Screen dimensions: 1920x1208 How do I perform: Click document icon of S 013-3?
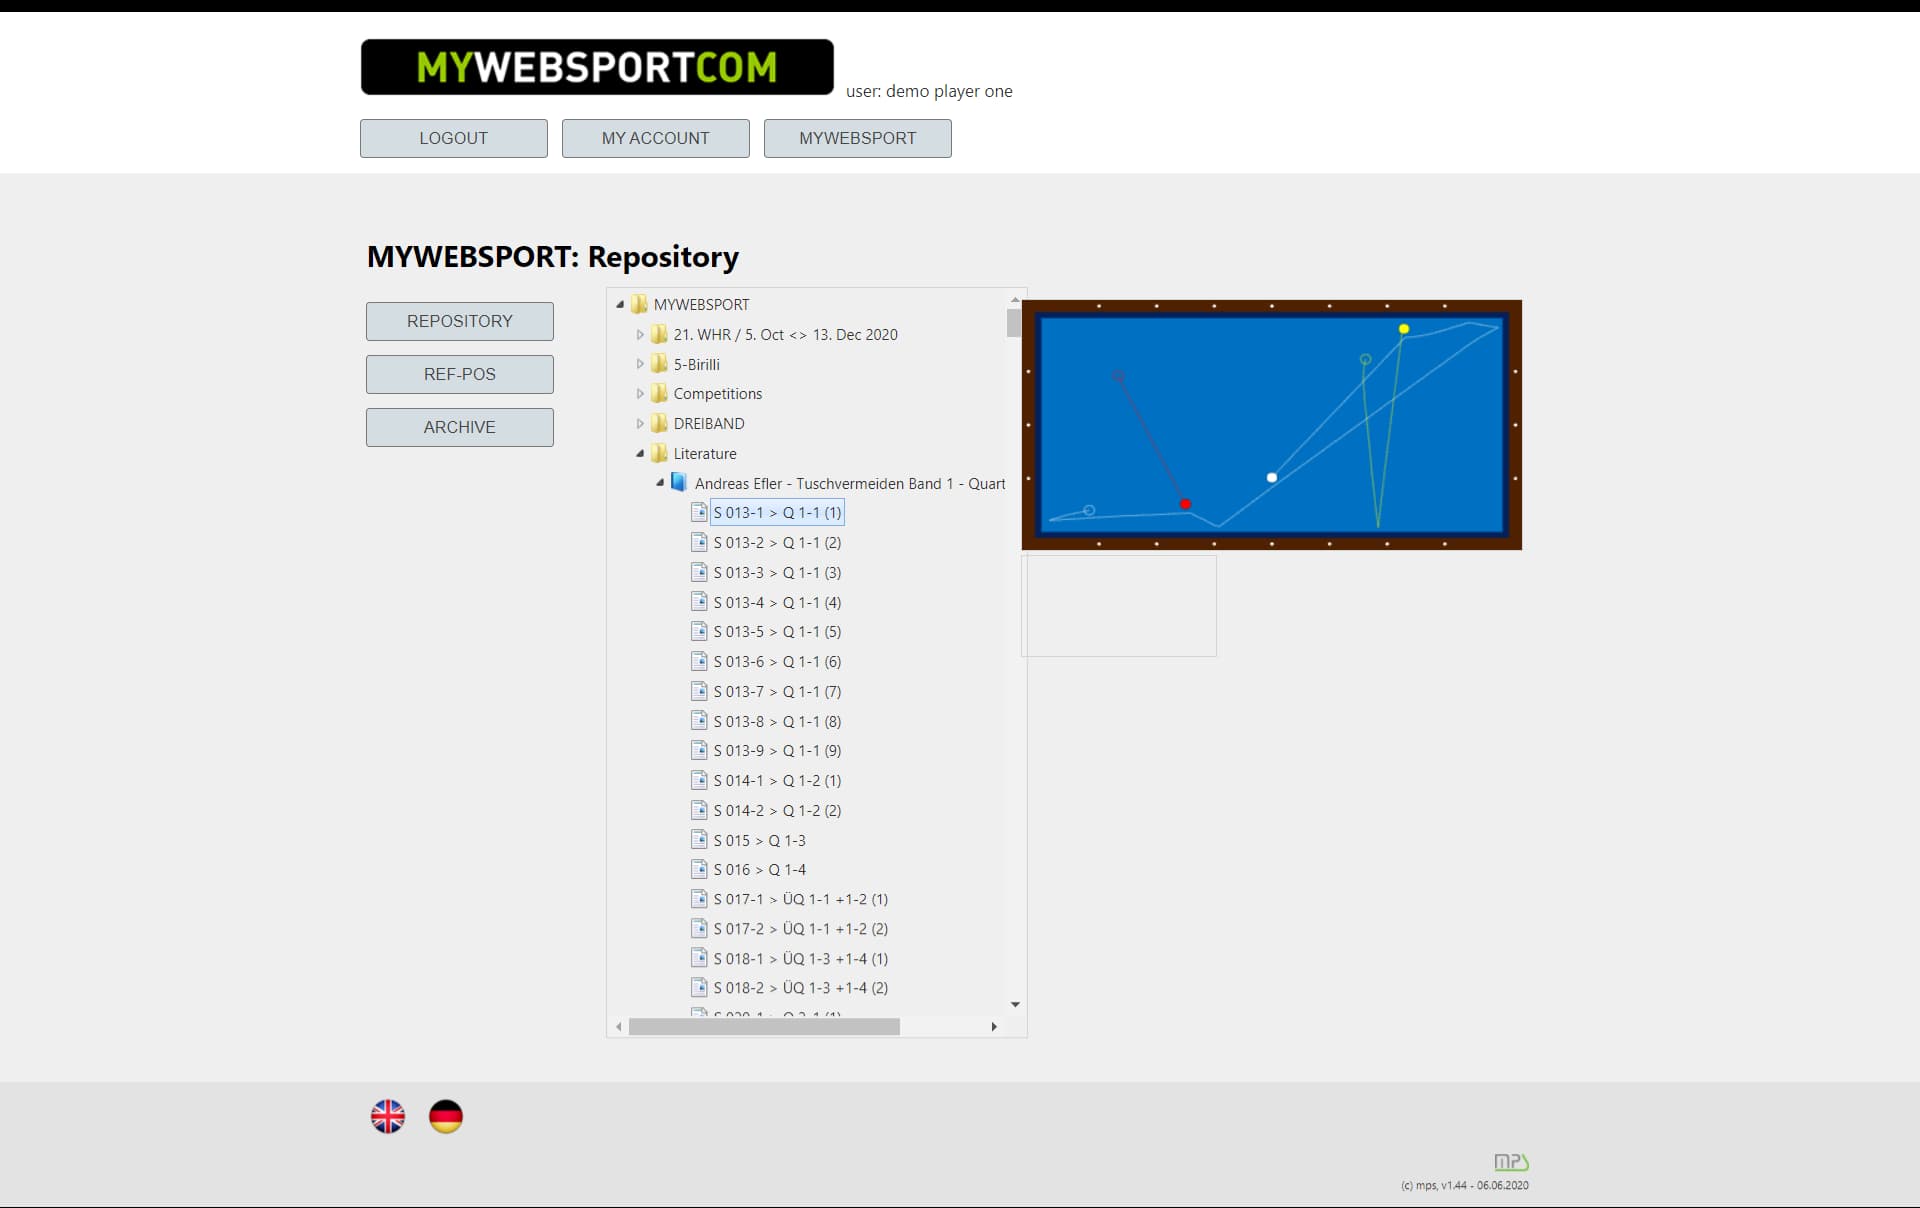pyautogui.click(x=699, y=572)
